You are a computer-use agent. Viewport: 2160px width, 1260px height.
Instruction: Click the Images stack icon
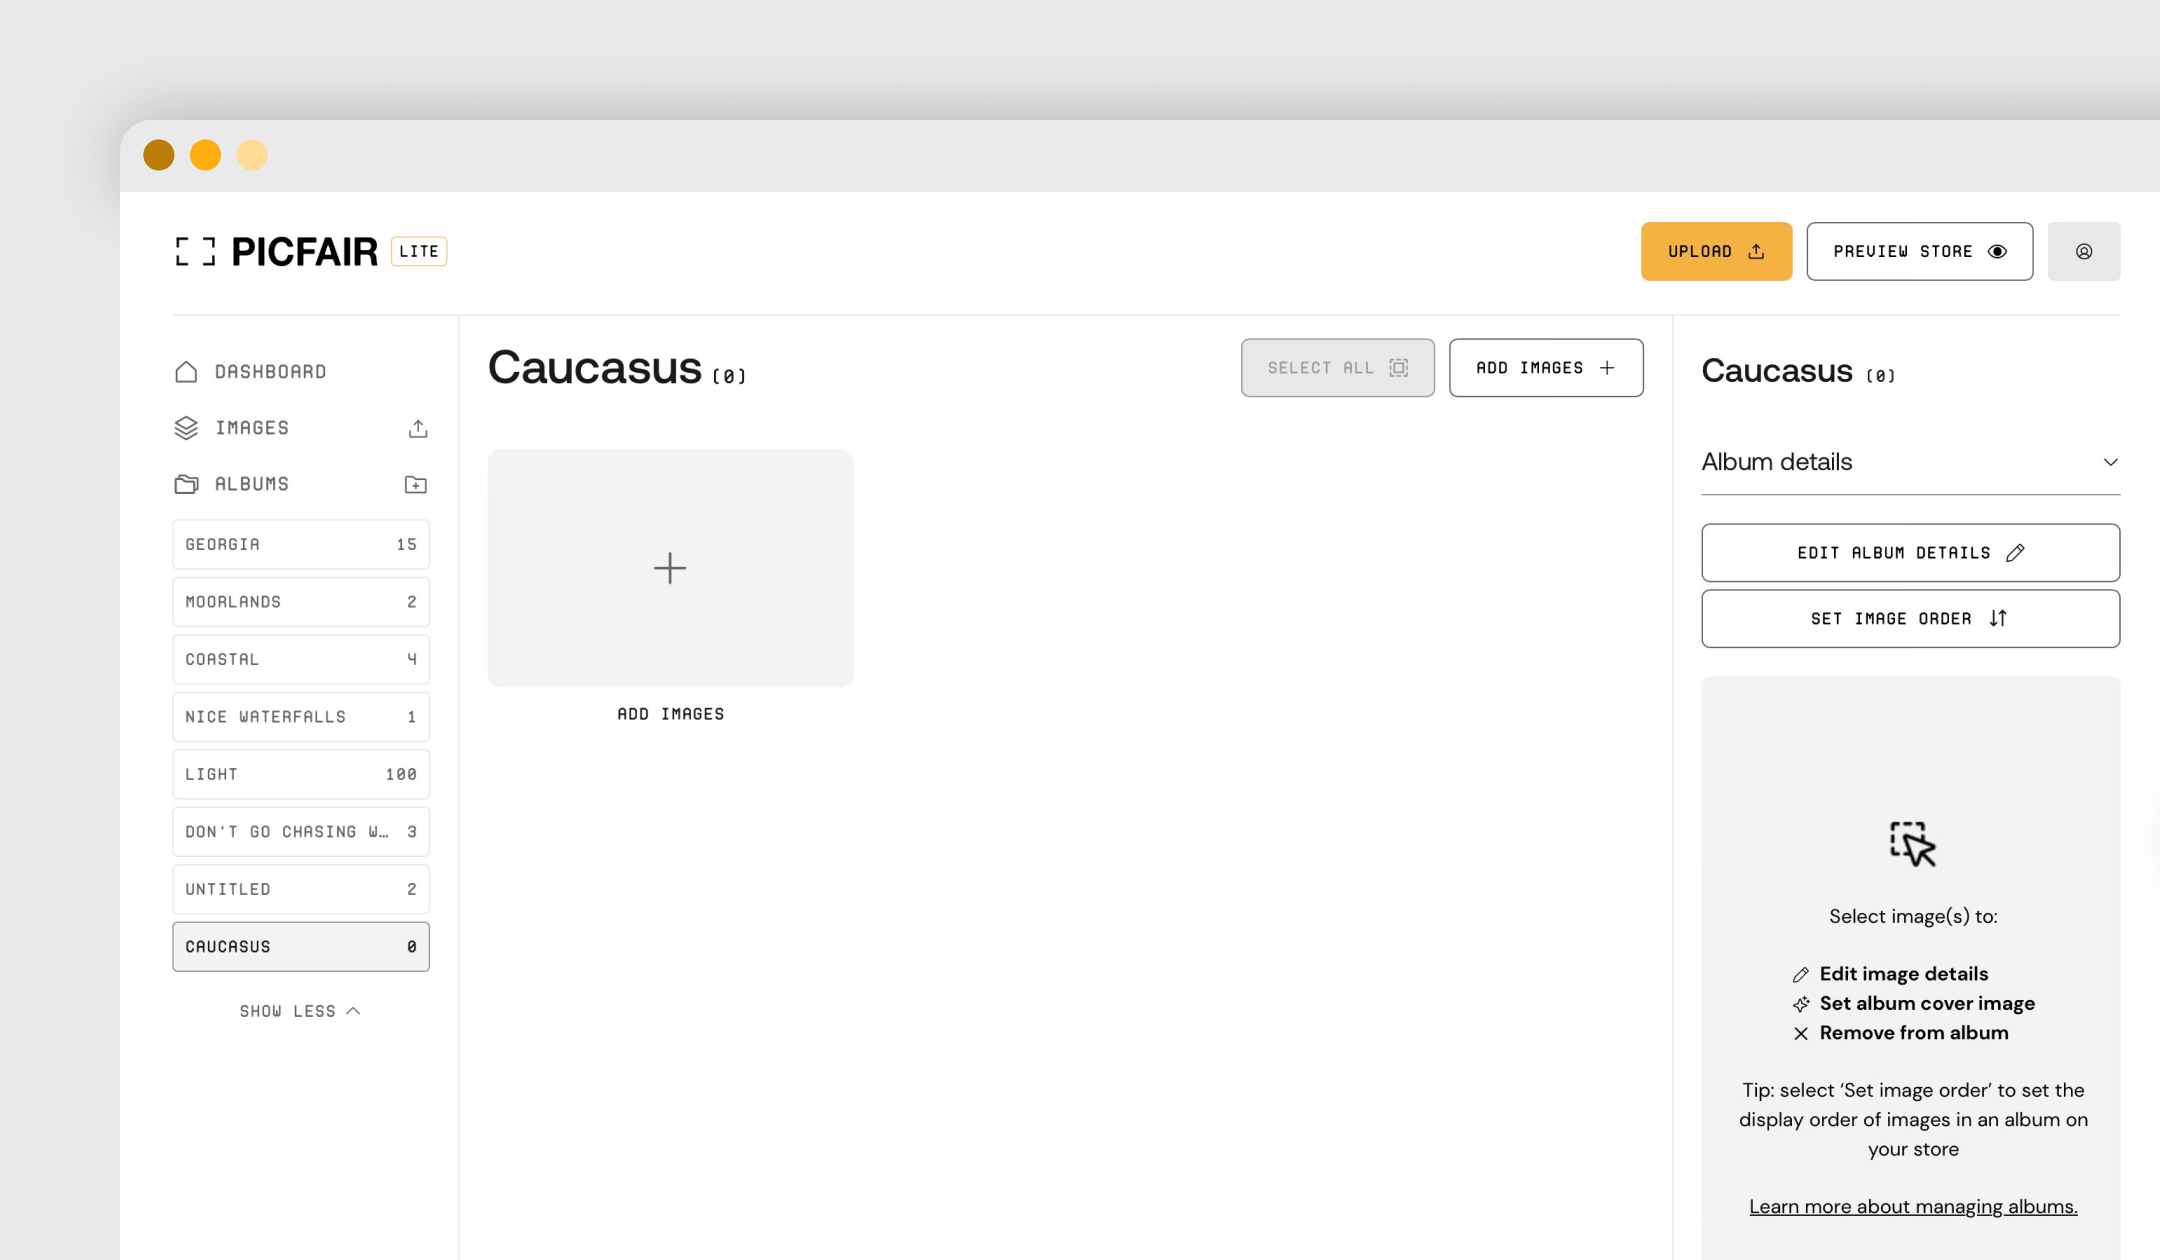[x=186, y=428]
